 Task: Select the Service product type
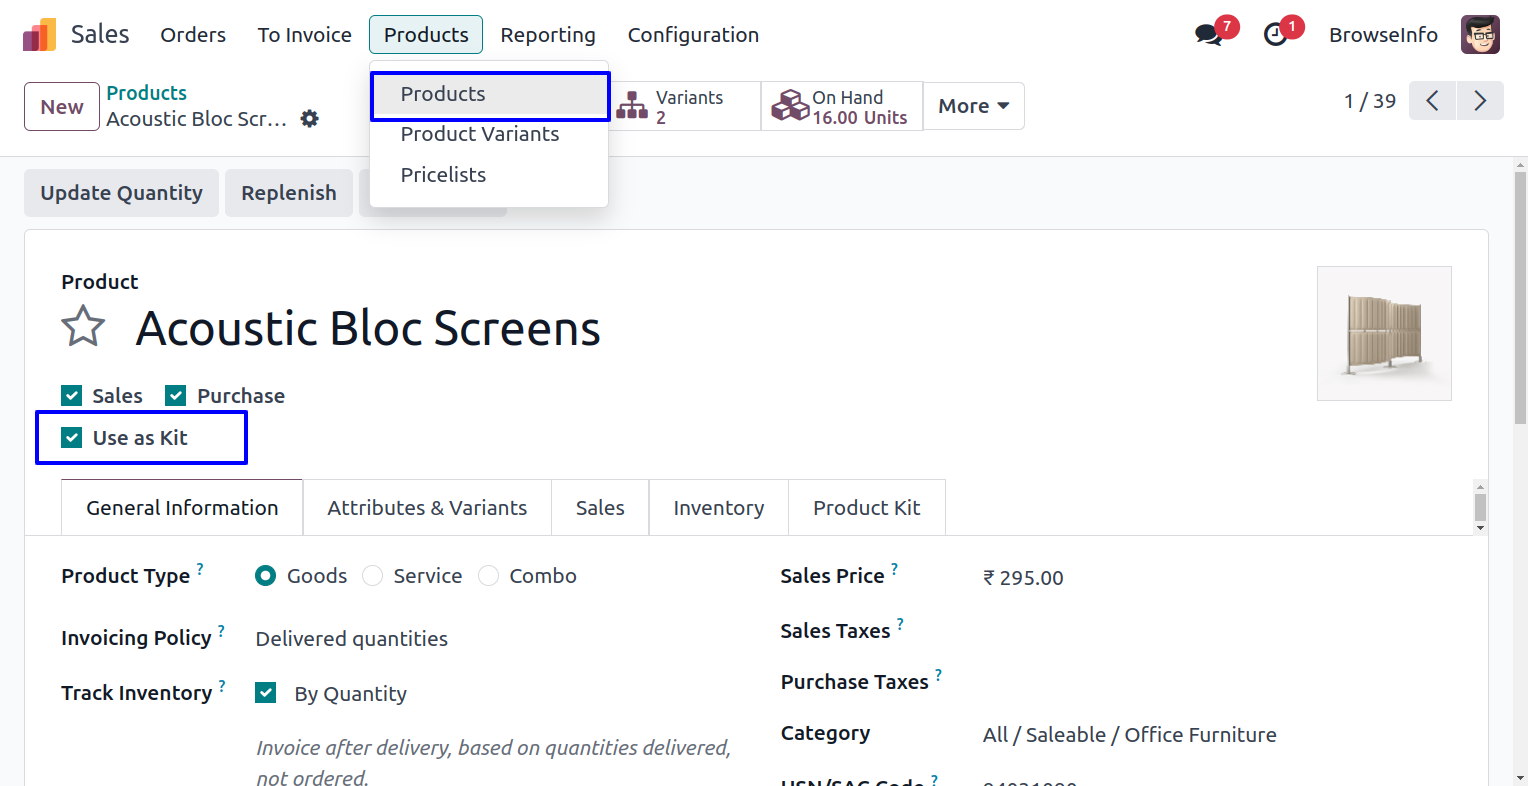(x=373, y=576)
